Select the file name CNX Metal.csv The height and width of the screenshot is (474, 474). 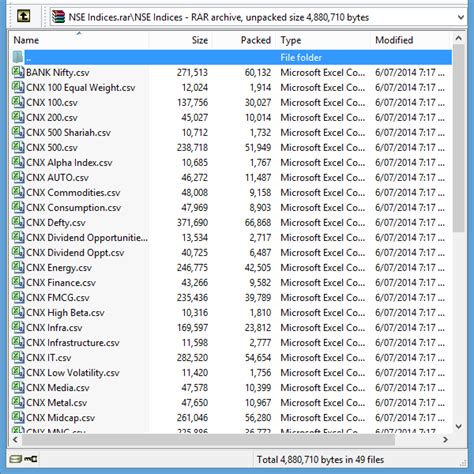pos(56,403)
